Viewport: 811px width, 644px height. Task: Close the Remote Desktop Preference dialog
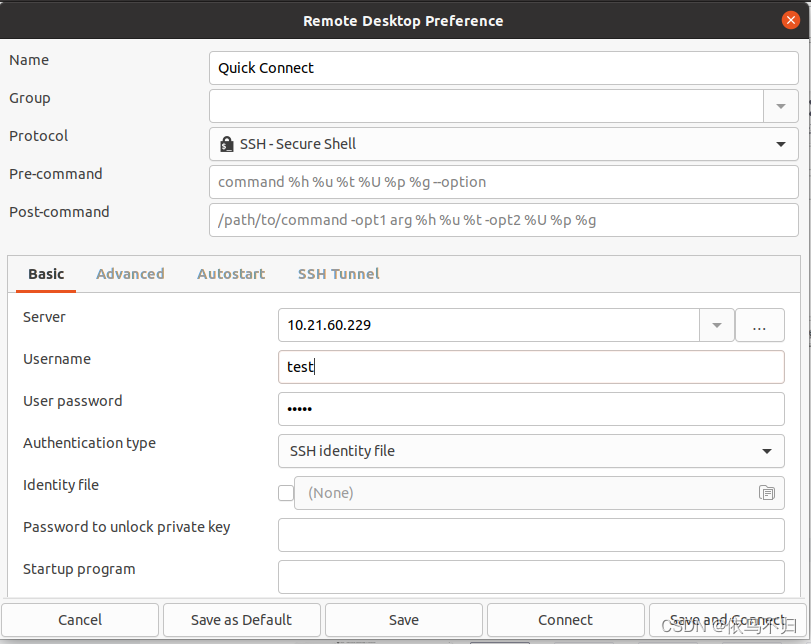(791, 20)
